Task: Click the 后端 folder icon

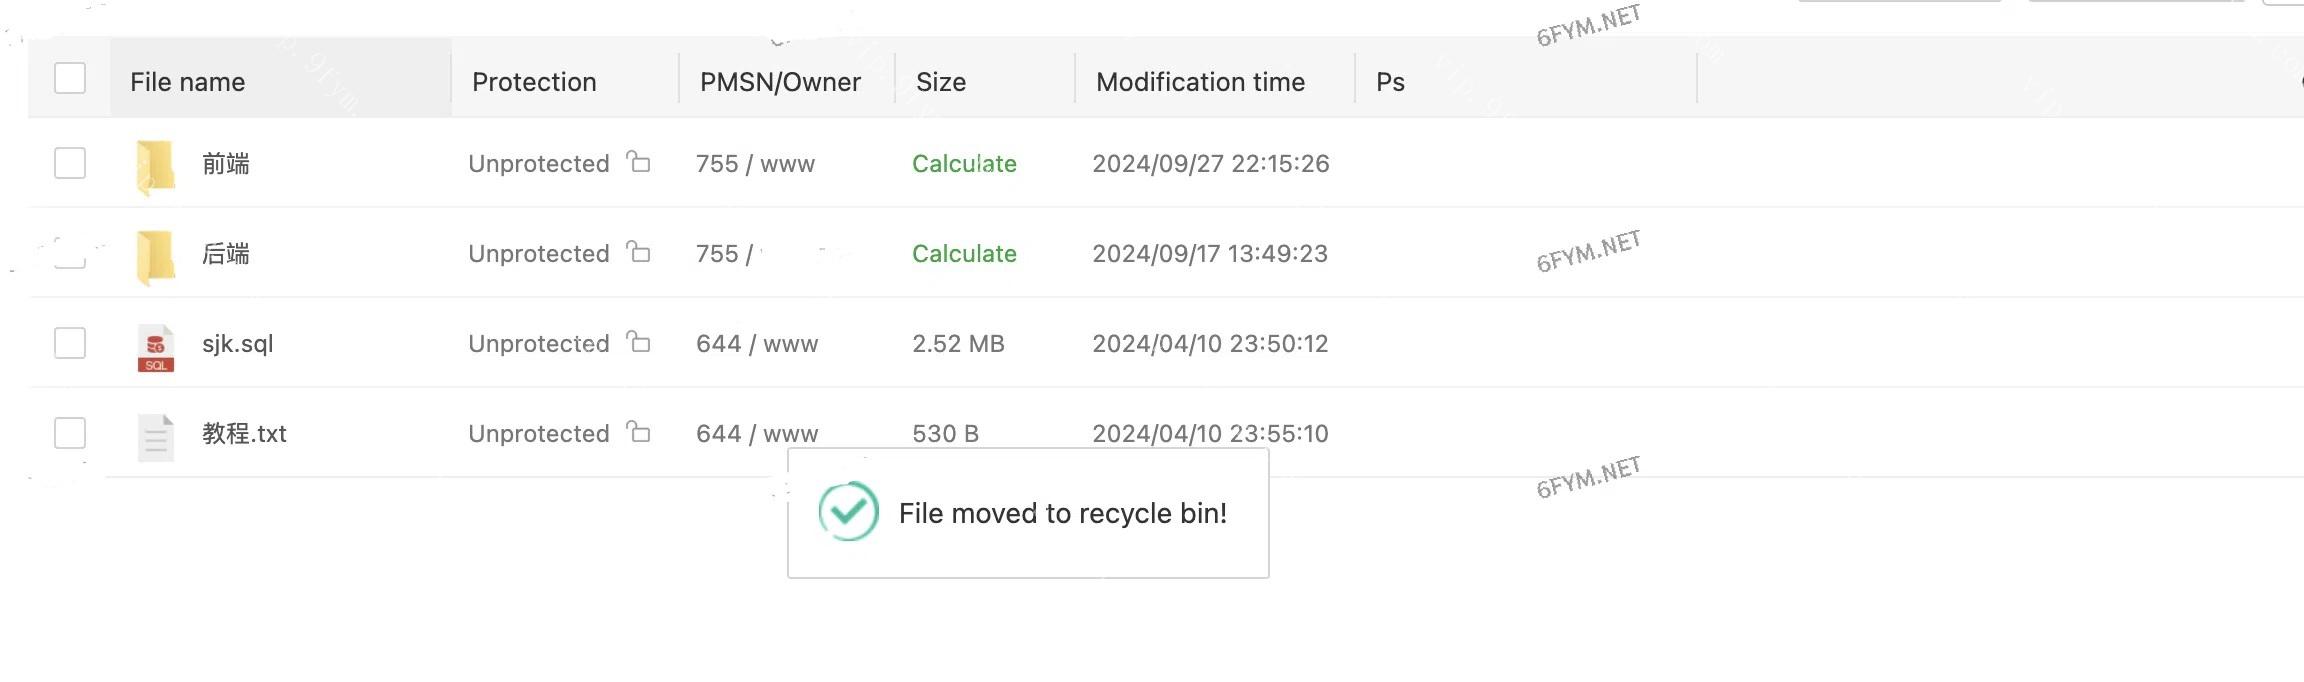Action: pos(155,255)
